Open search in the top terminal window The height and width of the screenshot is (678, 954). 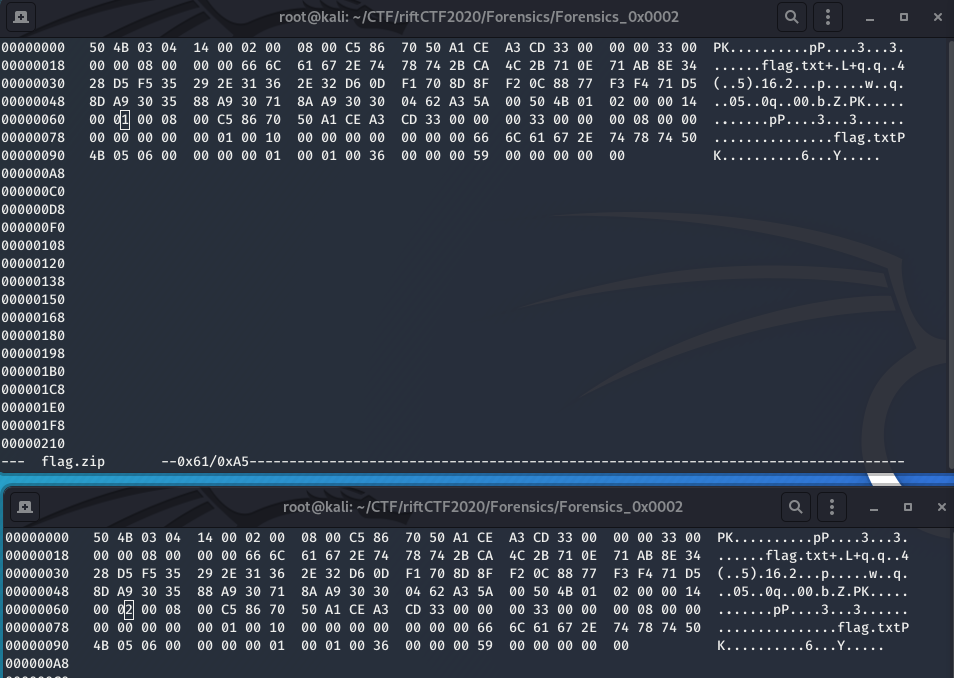789,16
